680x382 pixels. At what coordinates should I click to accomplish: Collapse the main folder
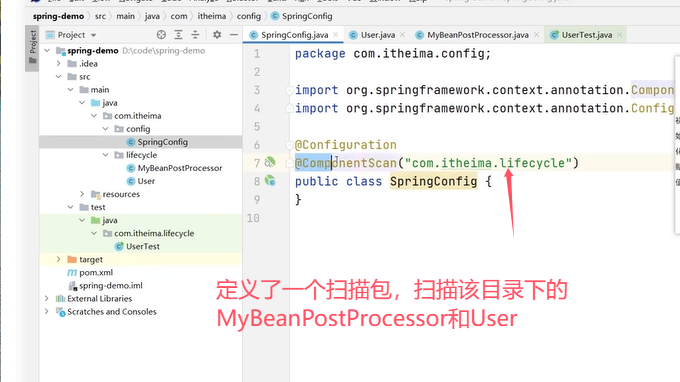70,89
